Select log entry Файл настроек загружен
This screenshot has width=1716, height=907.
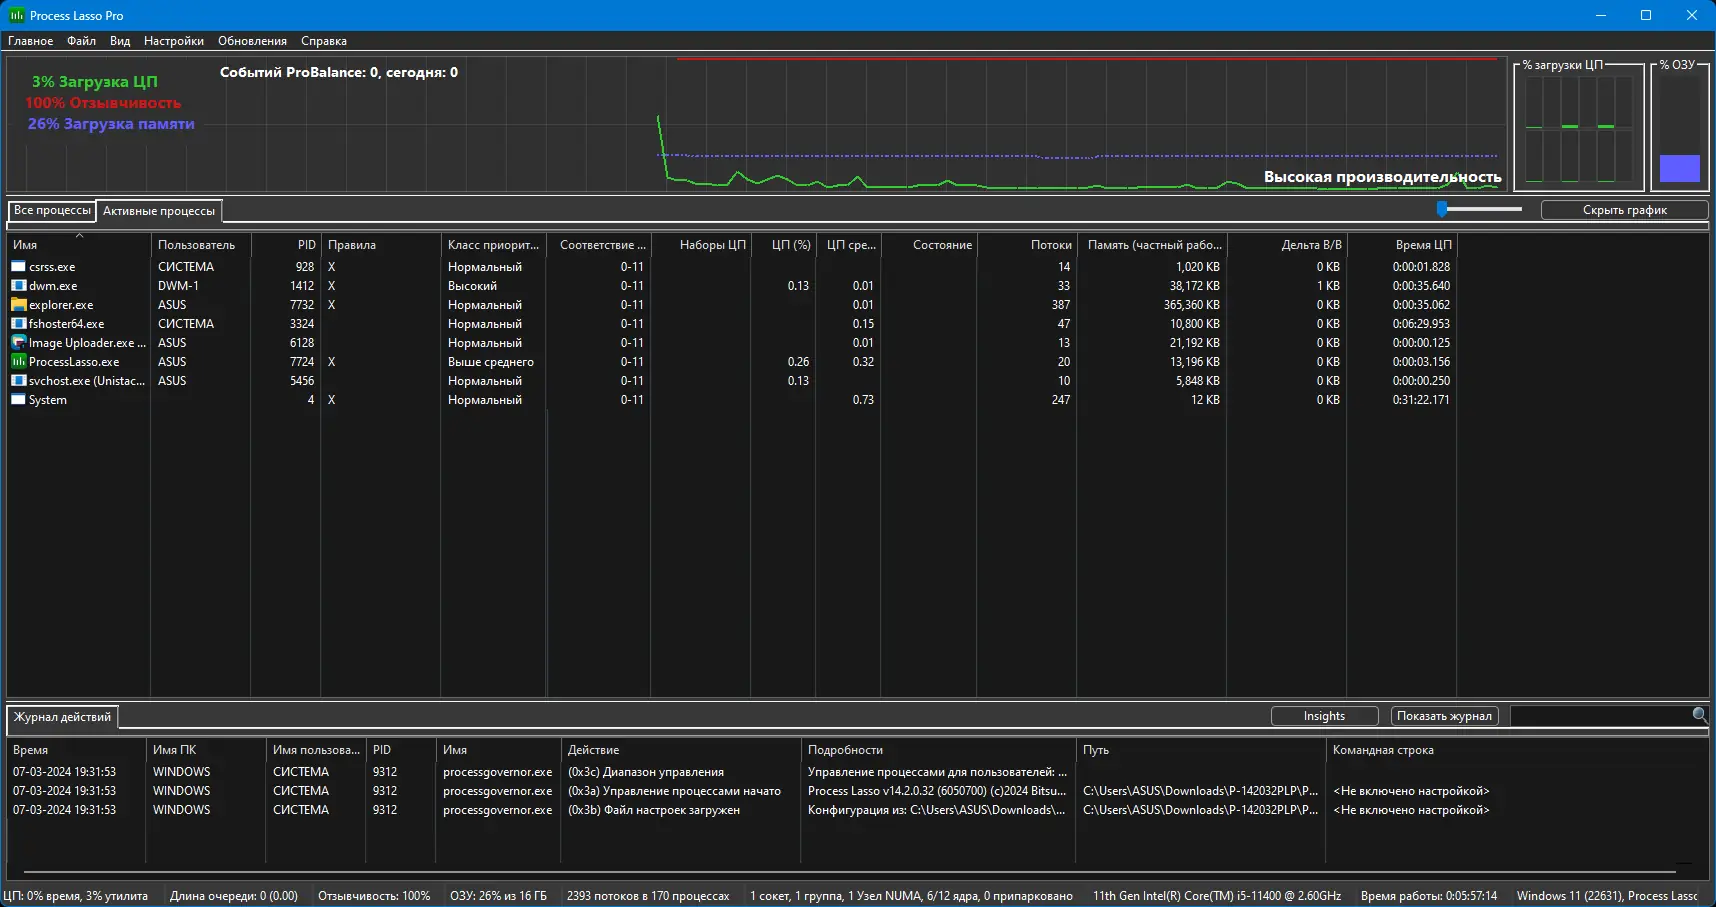654,810
